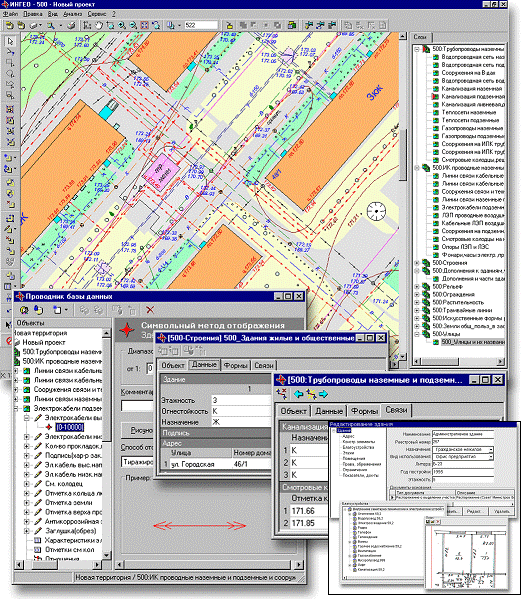Click the pencil icon beside Заглушка(обрез)
This screenshot has height=599, width=521.
38,531
